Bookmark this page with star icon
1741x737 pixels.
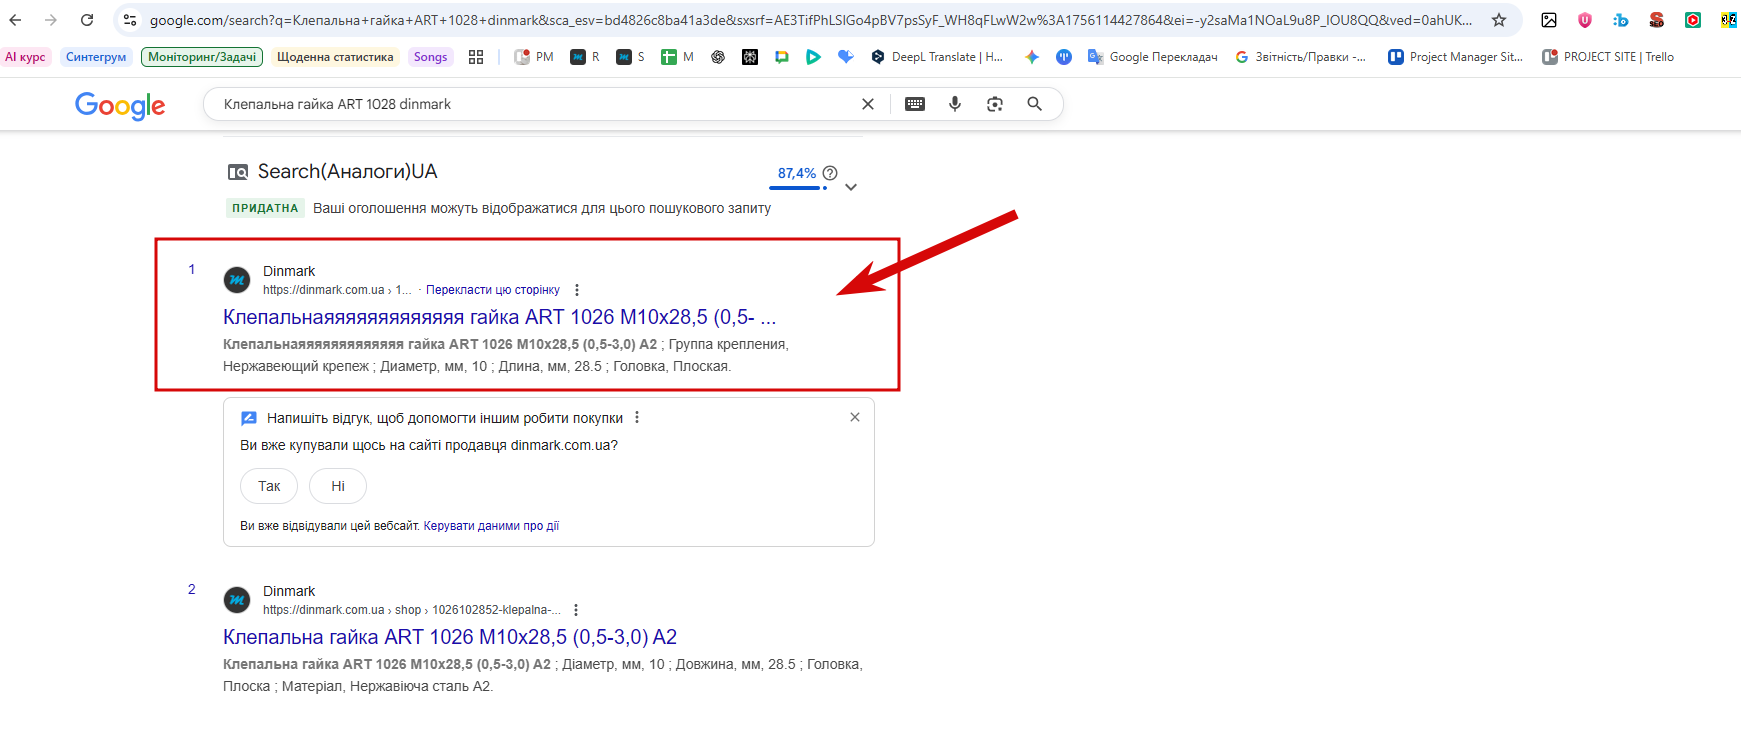pos(1498,20)
